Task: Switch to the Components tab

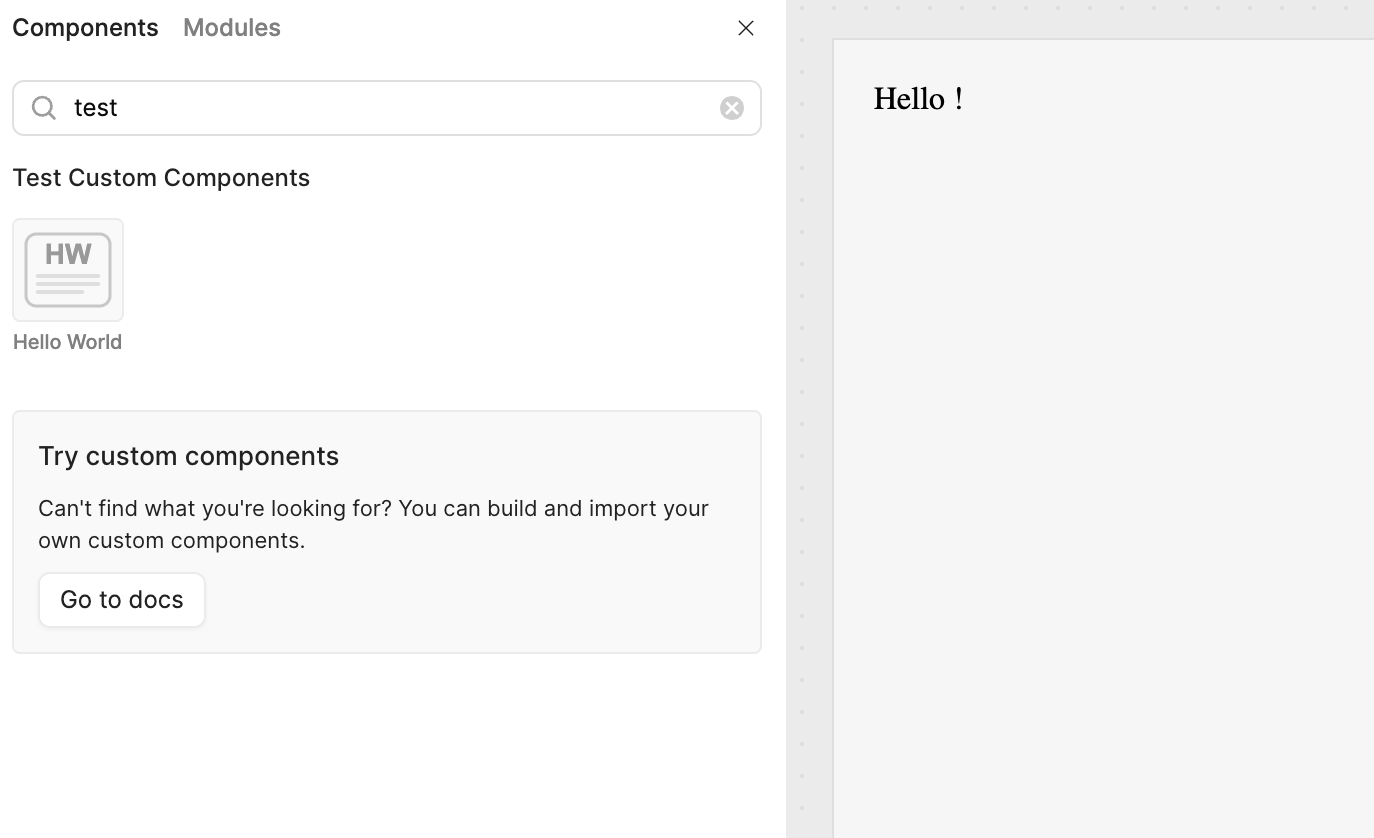Action: pyautogui.click(x=85, y=28)
